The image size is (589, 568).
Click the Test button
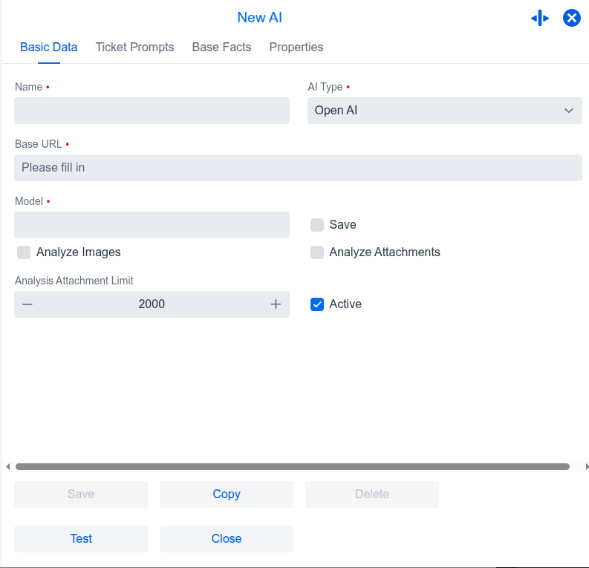pyautogui.click(x=81, y=539)
